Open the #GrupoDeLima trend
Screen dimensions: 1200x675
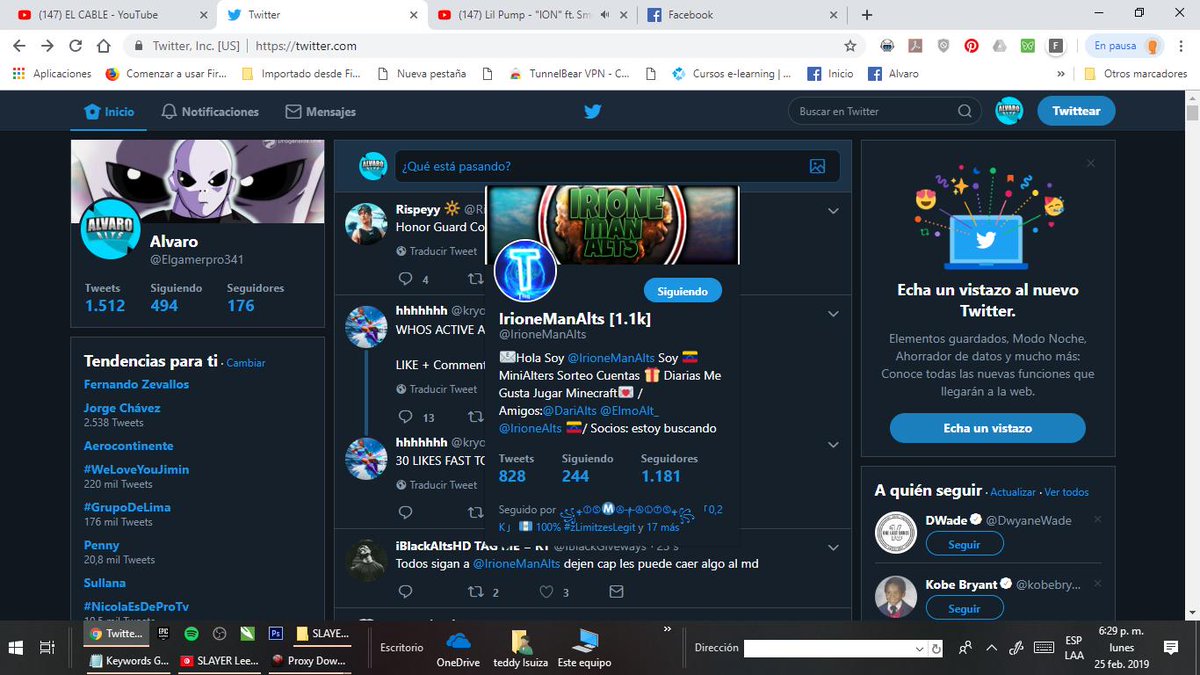(x=127, y=507)
